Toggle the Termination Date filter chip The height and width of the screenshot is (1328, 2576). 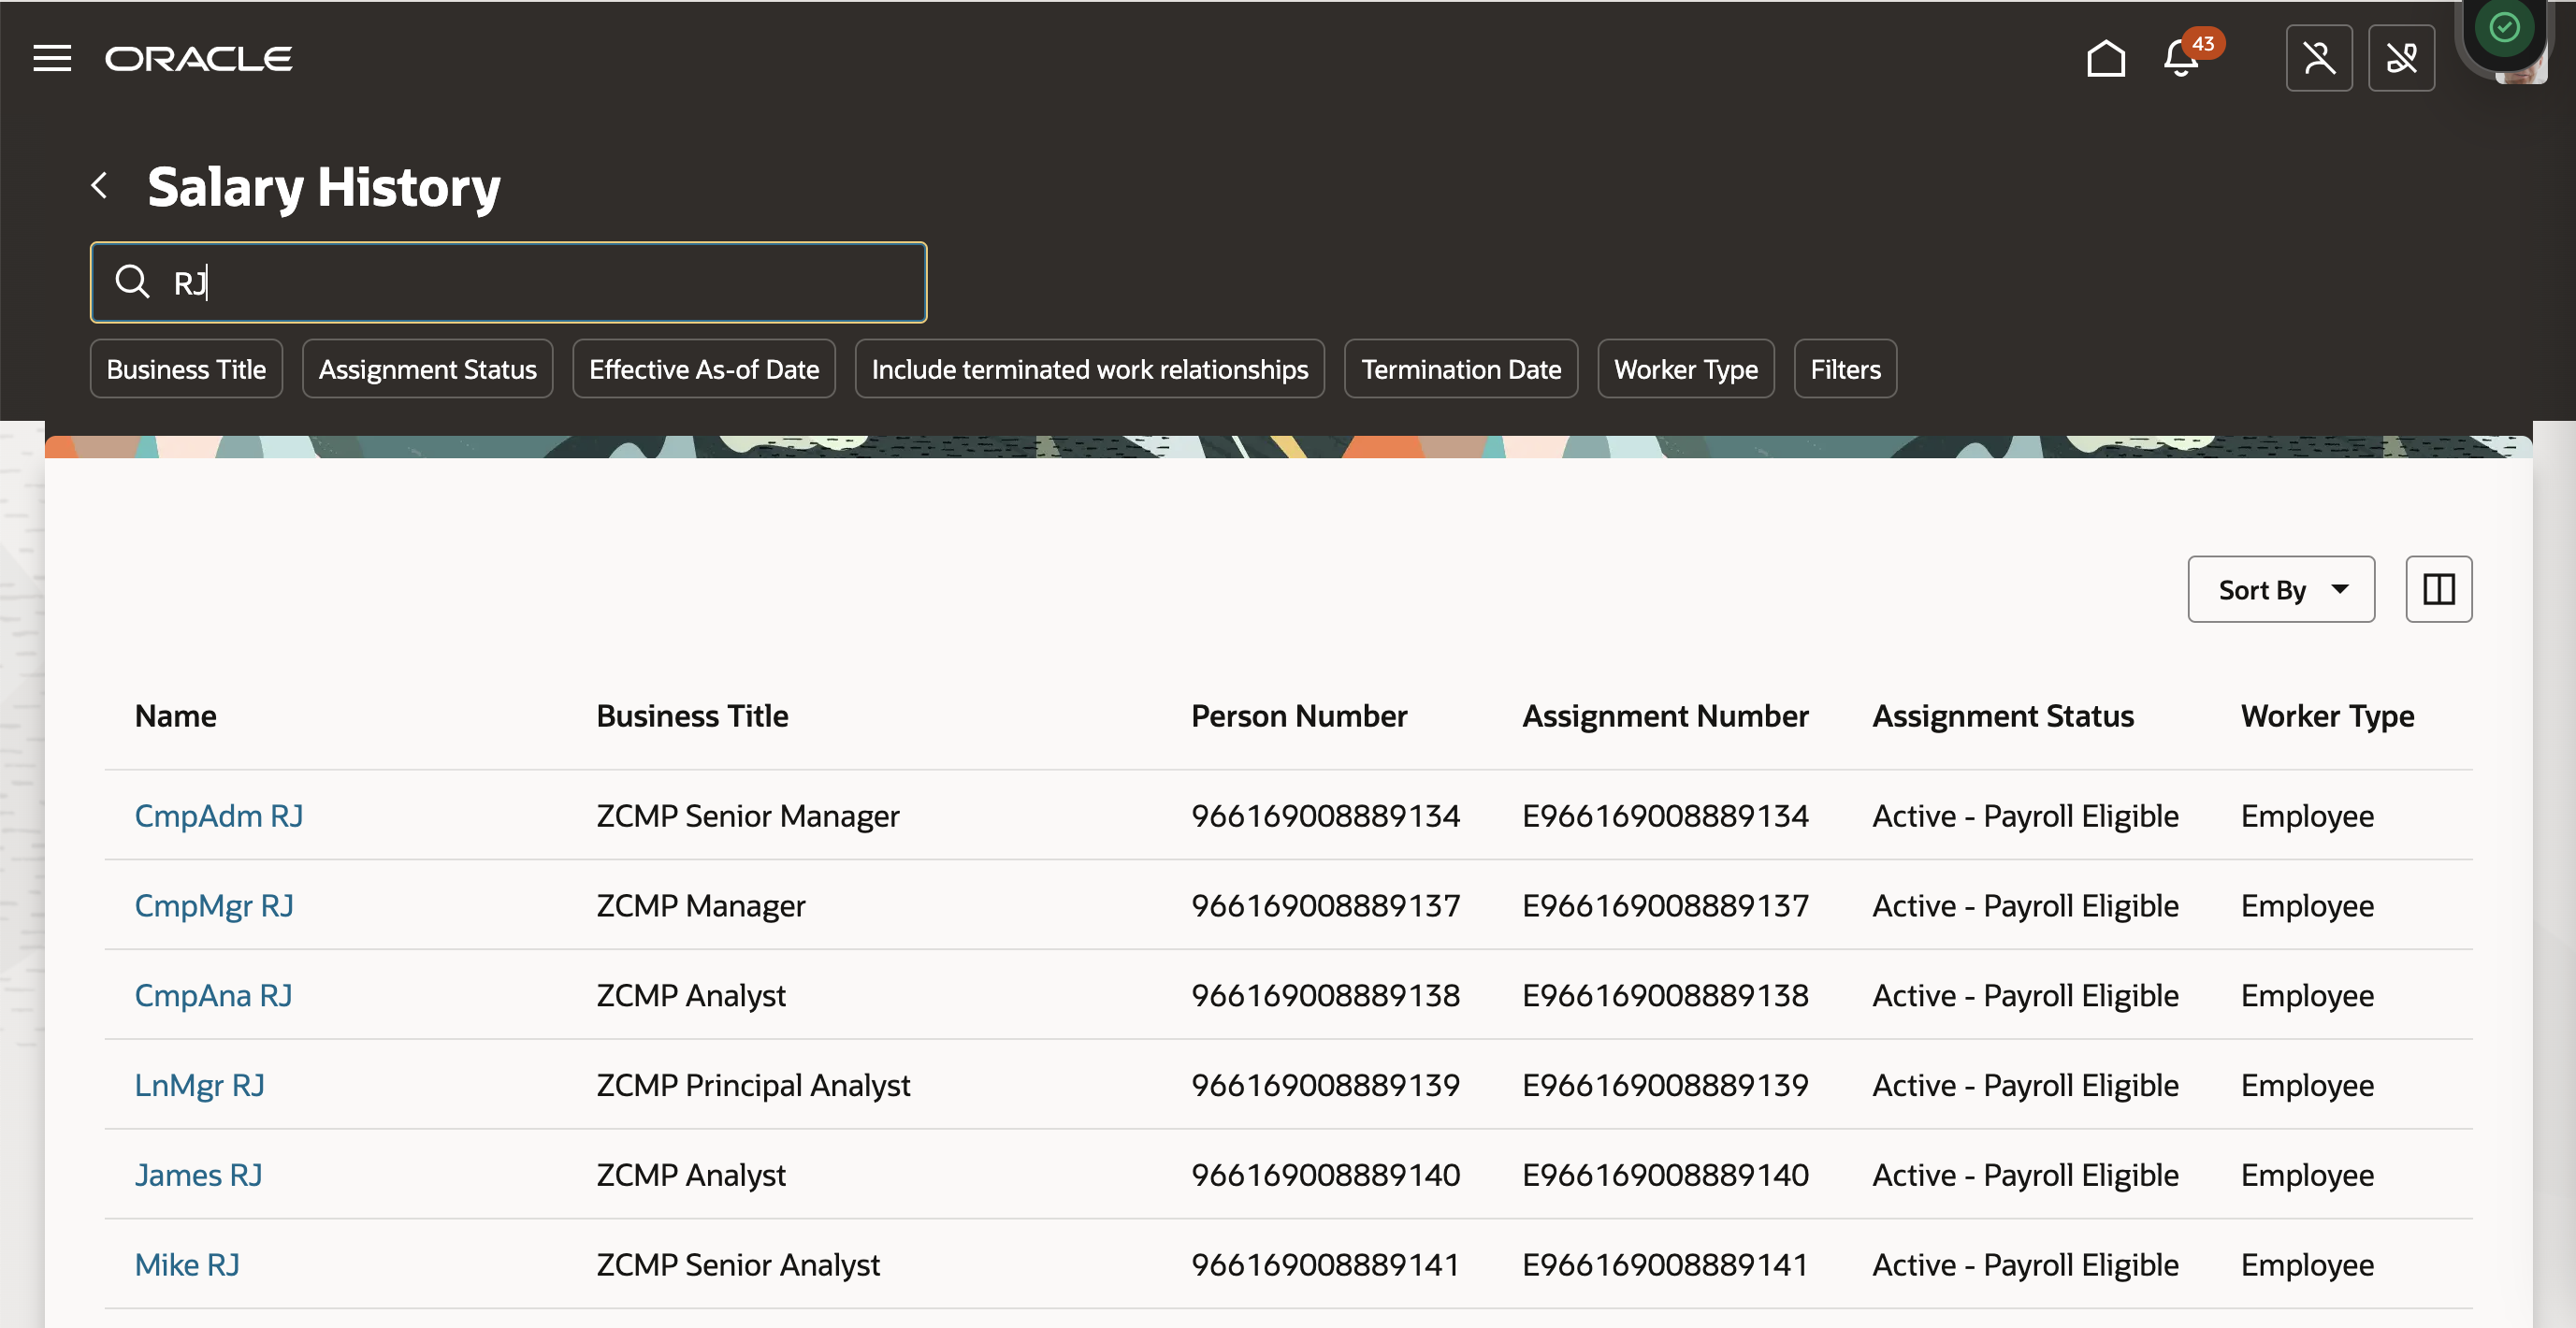(x=1462, y=368)
